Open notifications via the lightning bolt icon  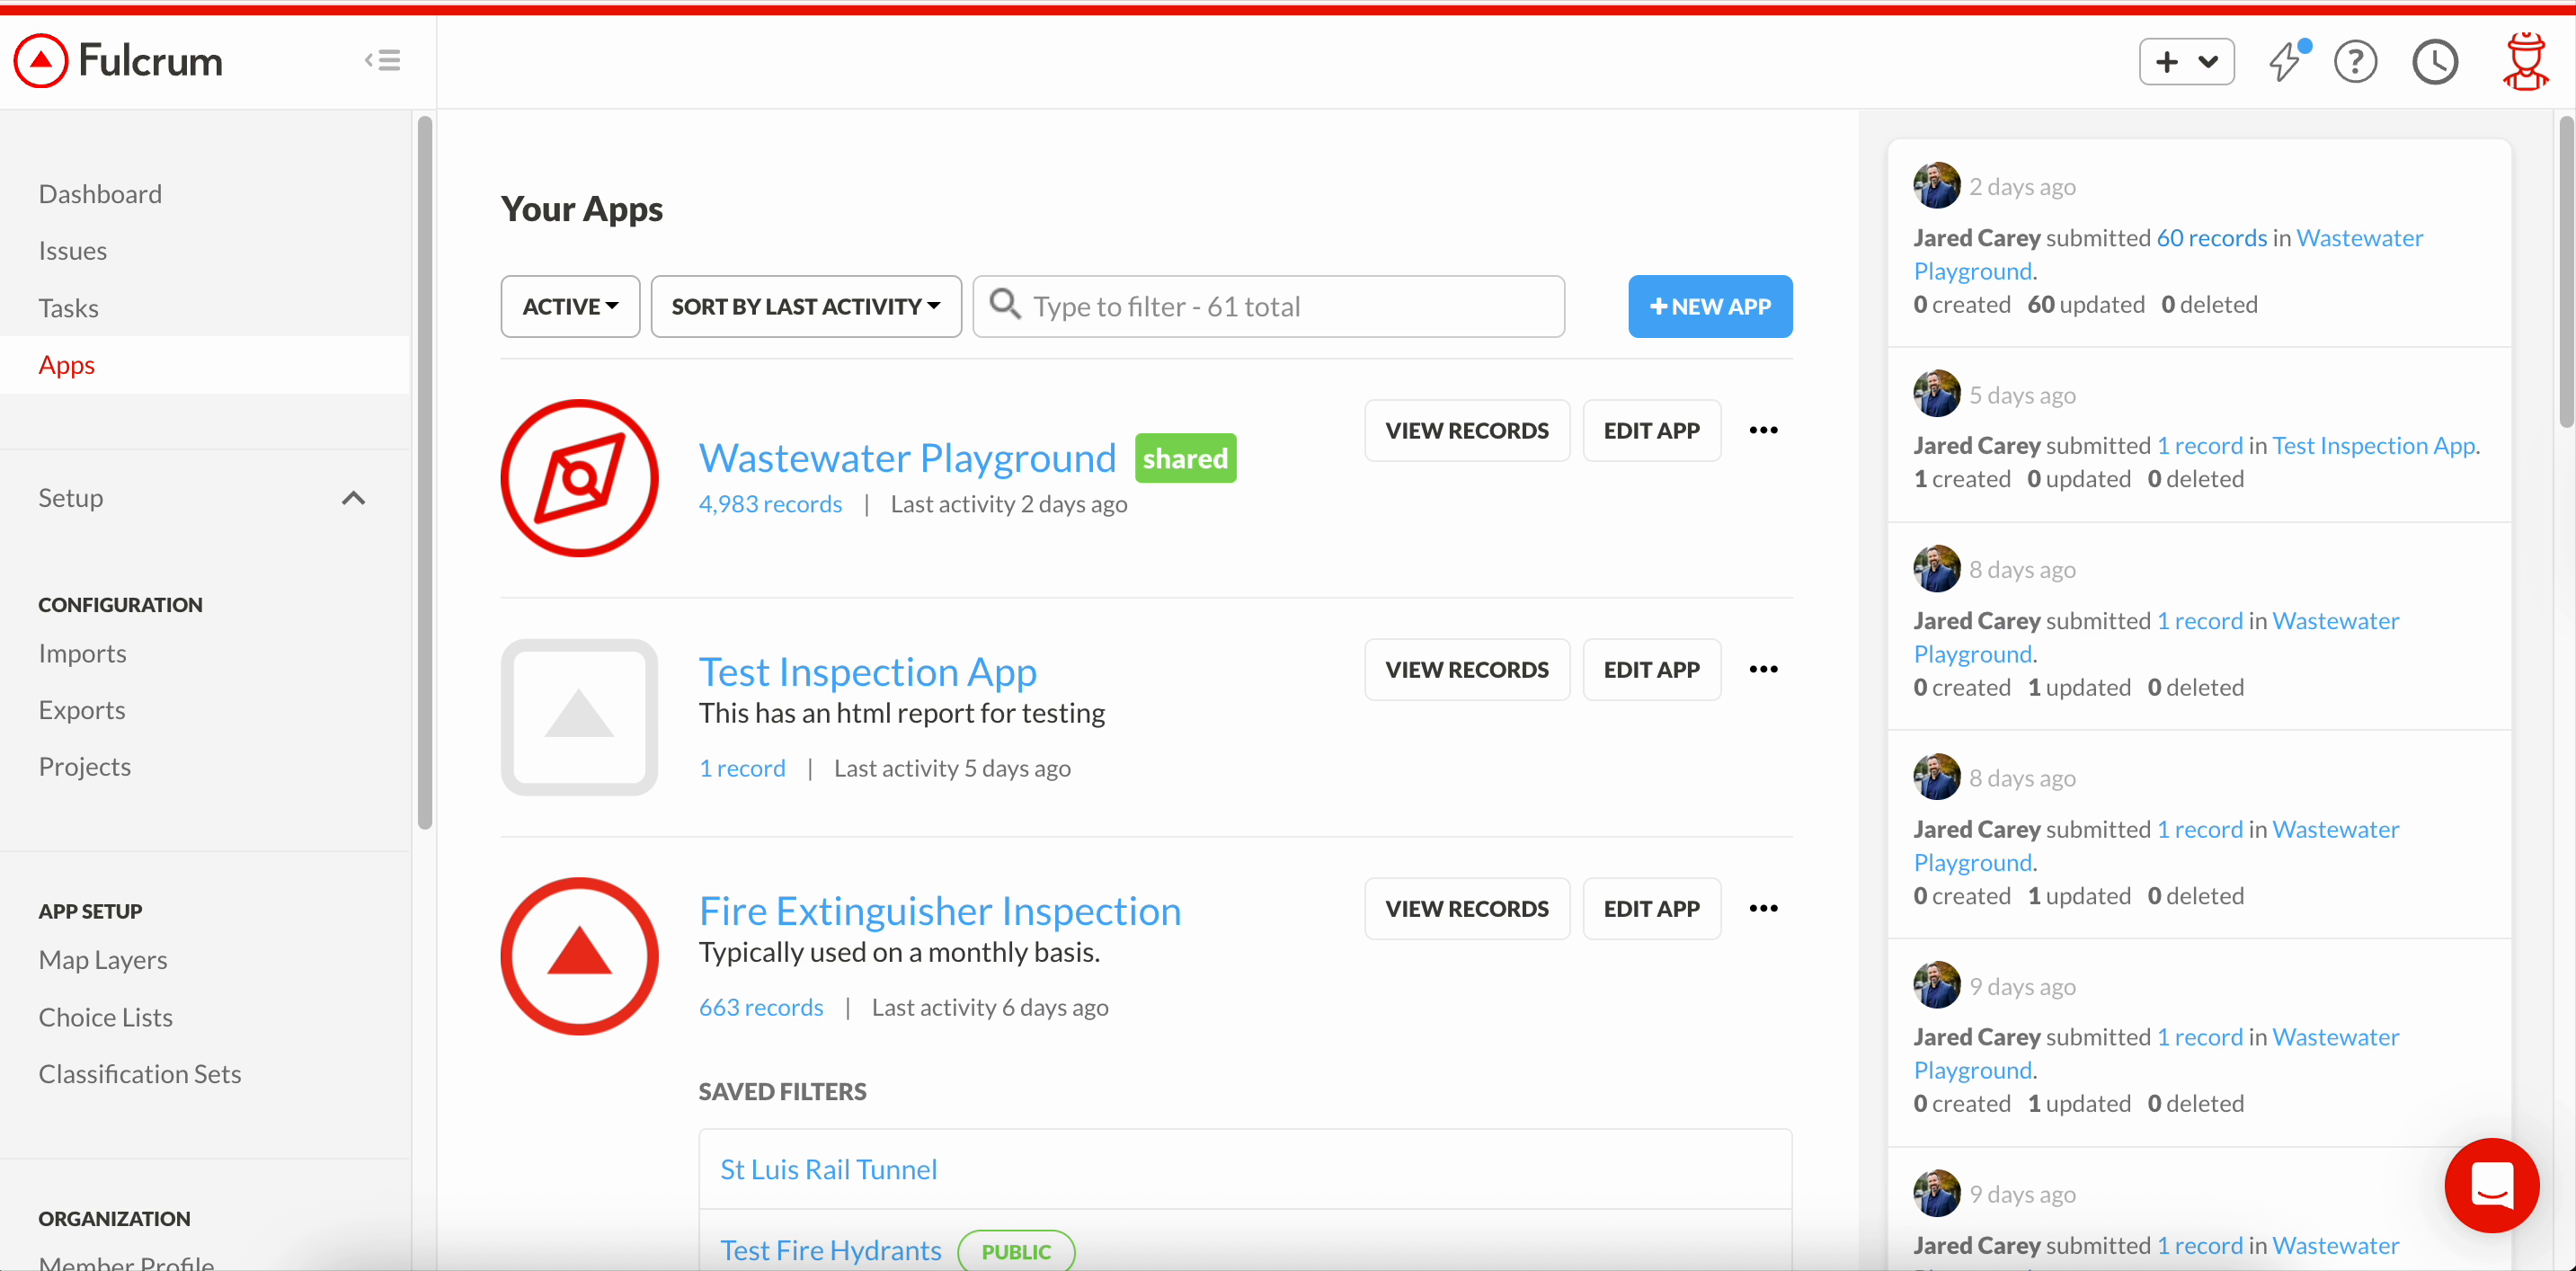point(2287,62)
